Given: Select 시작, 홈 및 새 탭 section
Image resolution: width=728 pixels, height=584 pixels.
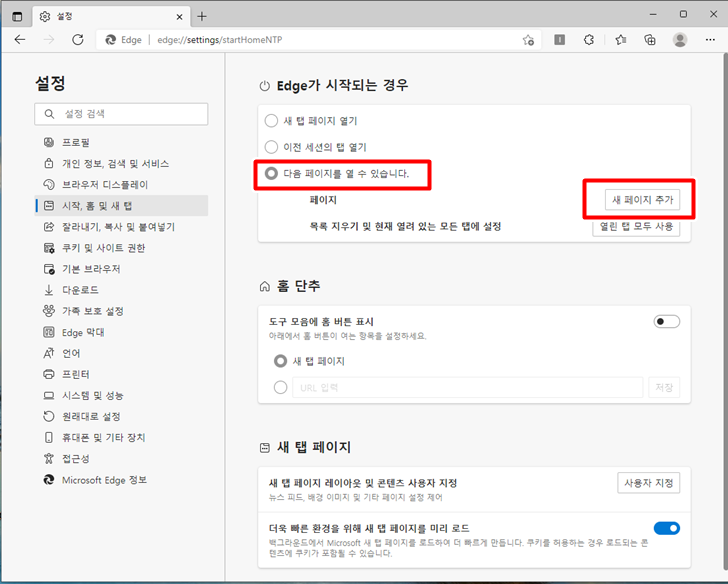Looking at the screenshot, I should point(122,206).
